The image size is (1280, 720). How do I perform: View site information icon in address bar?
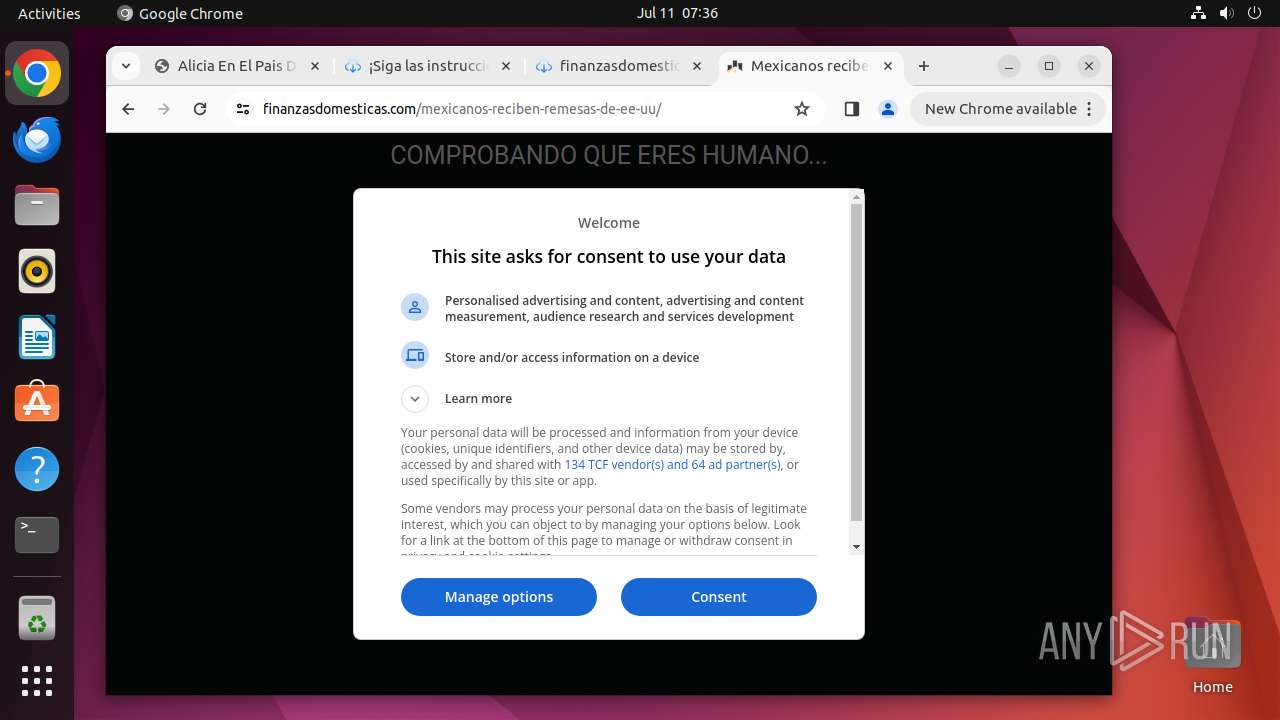243,109
